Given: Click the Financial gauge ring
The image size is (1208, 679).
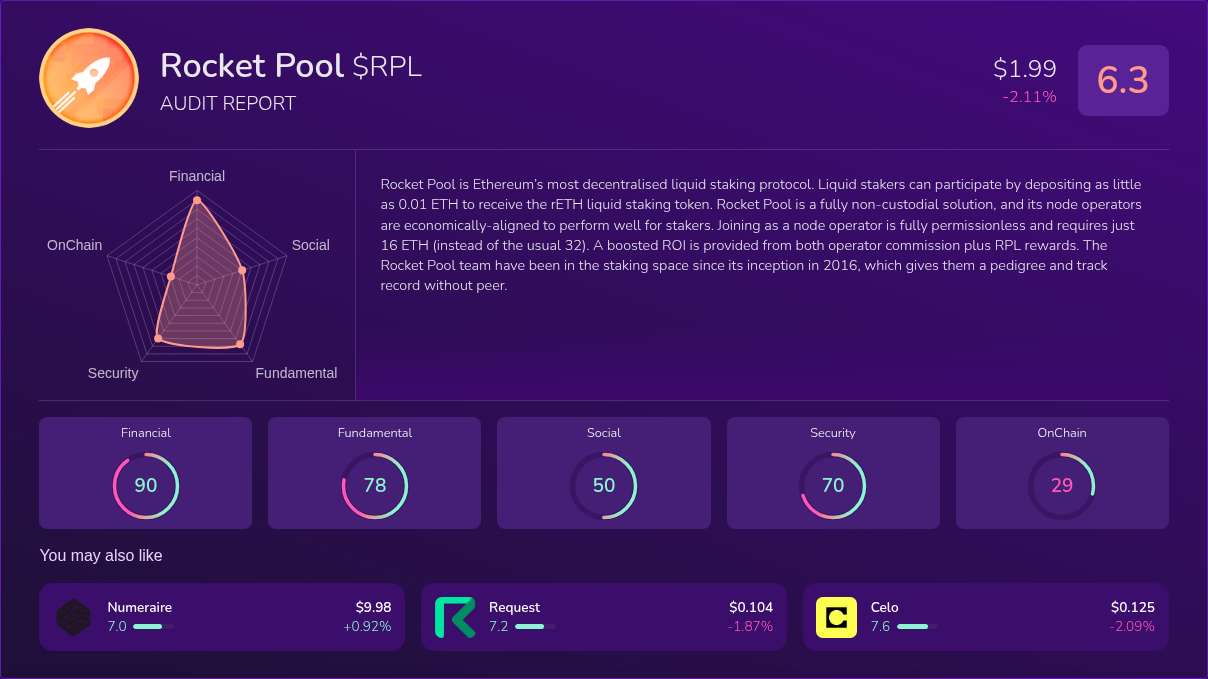Looking at the screenshot, I should (x=146, y=485).
